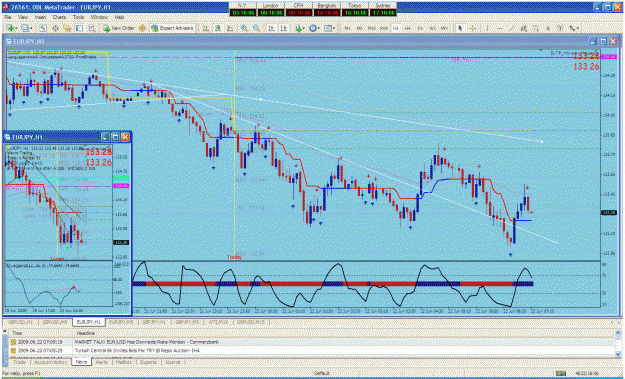625x379 pixels.
Task: Switch to the EURJPY,M5 chart tab
Action: click(x=121, y=322)
